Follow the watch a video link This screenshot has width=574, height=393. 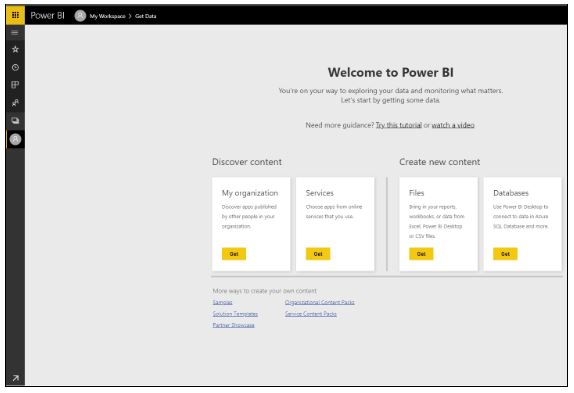click(x=453, y=125)
